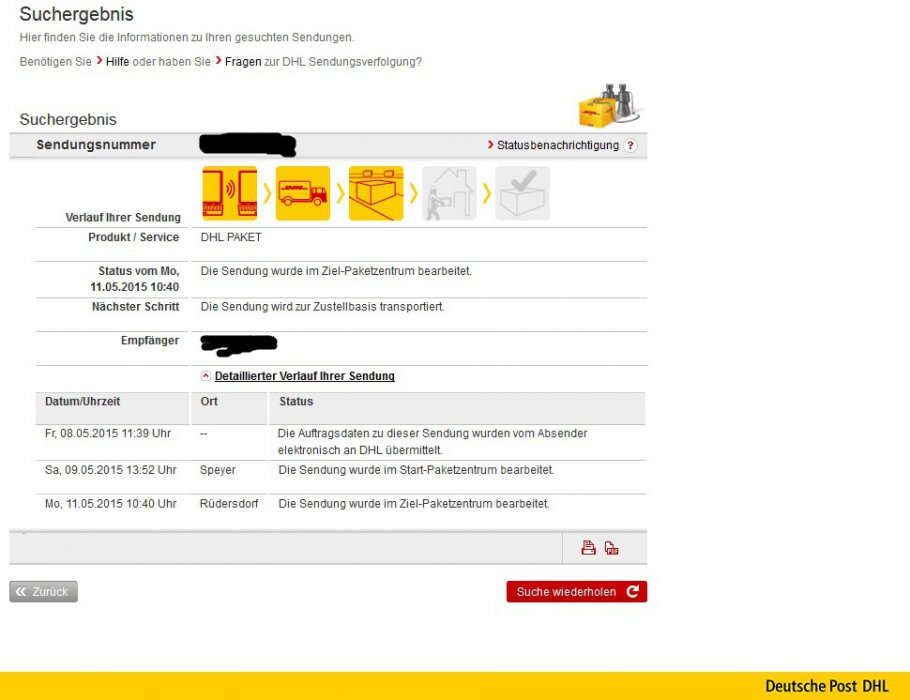Click the PDF export icon
Viewport: 910px width, 700px height.
pyautogui.click(x=612, y=548)
